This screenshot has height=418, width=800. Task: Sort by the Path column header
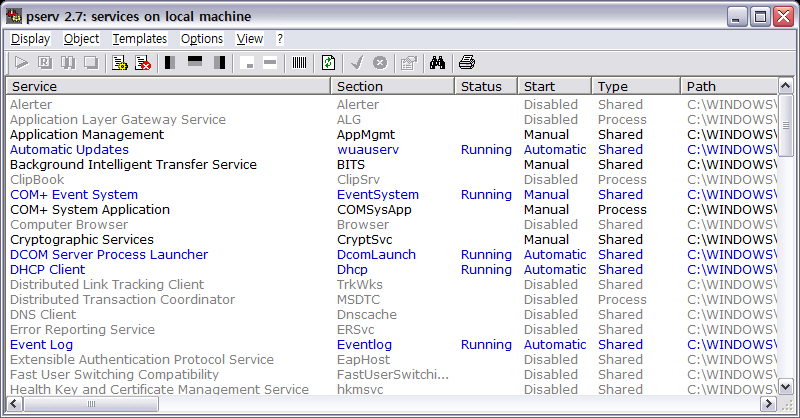point(729,86)
